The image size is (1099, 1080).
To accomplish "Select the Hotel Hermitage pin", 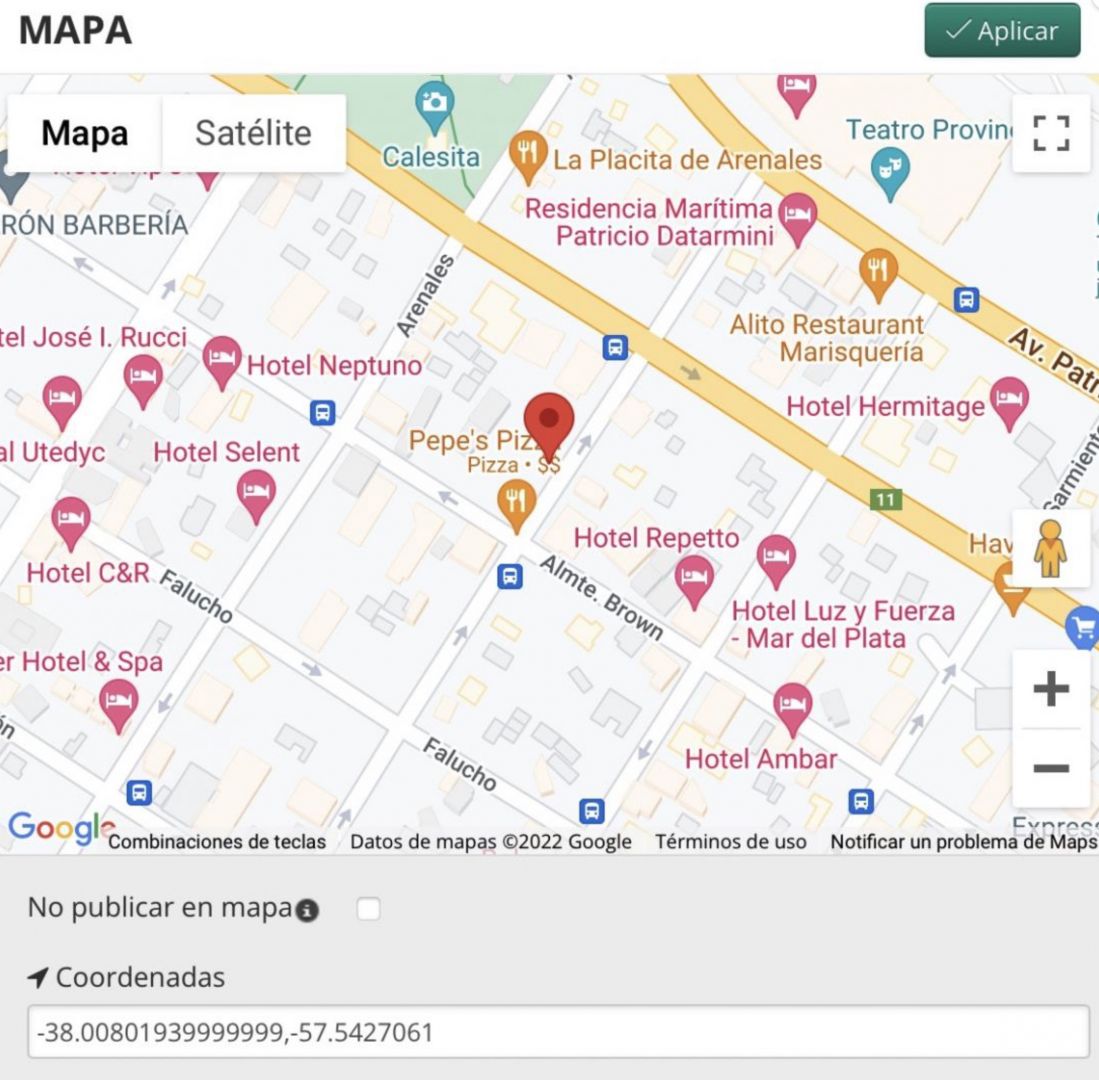I will [x=1008, y=401].
